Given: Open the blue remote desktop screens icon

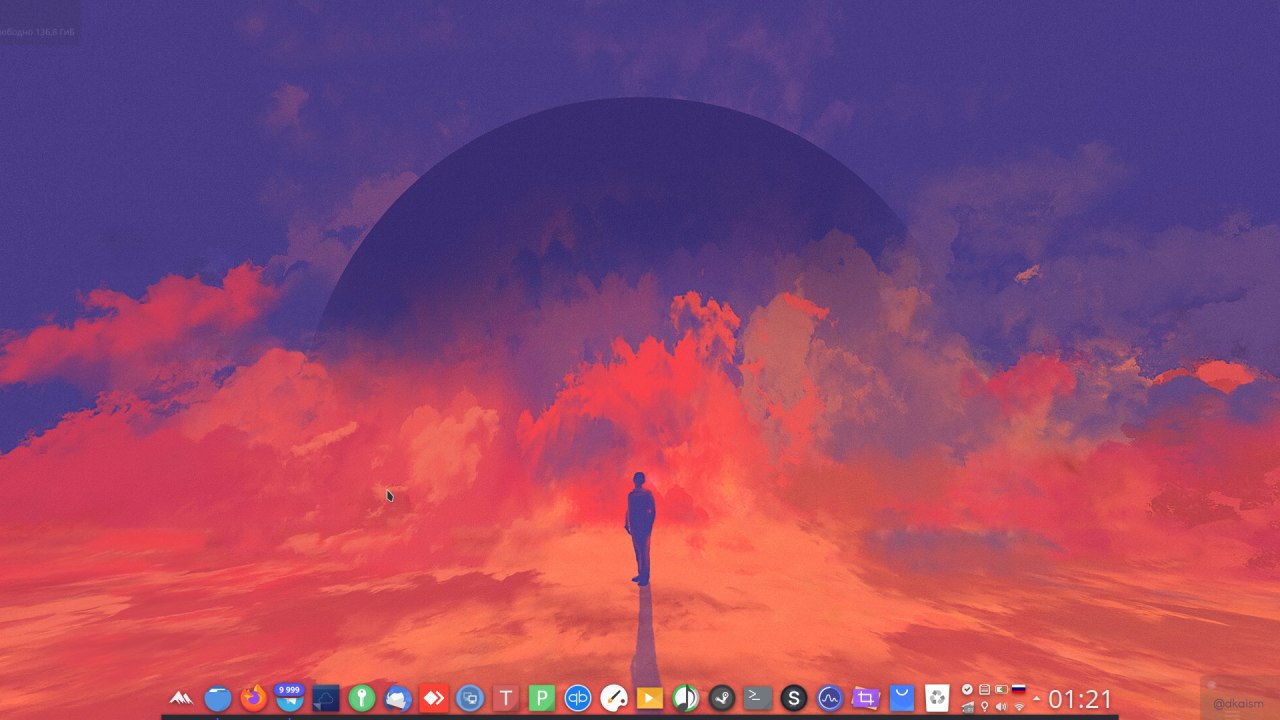Looking at the screenshot, I should [470, 698].
